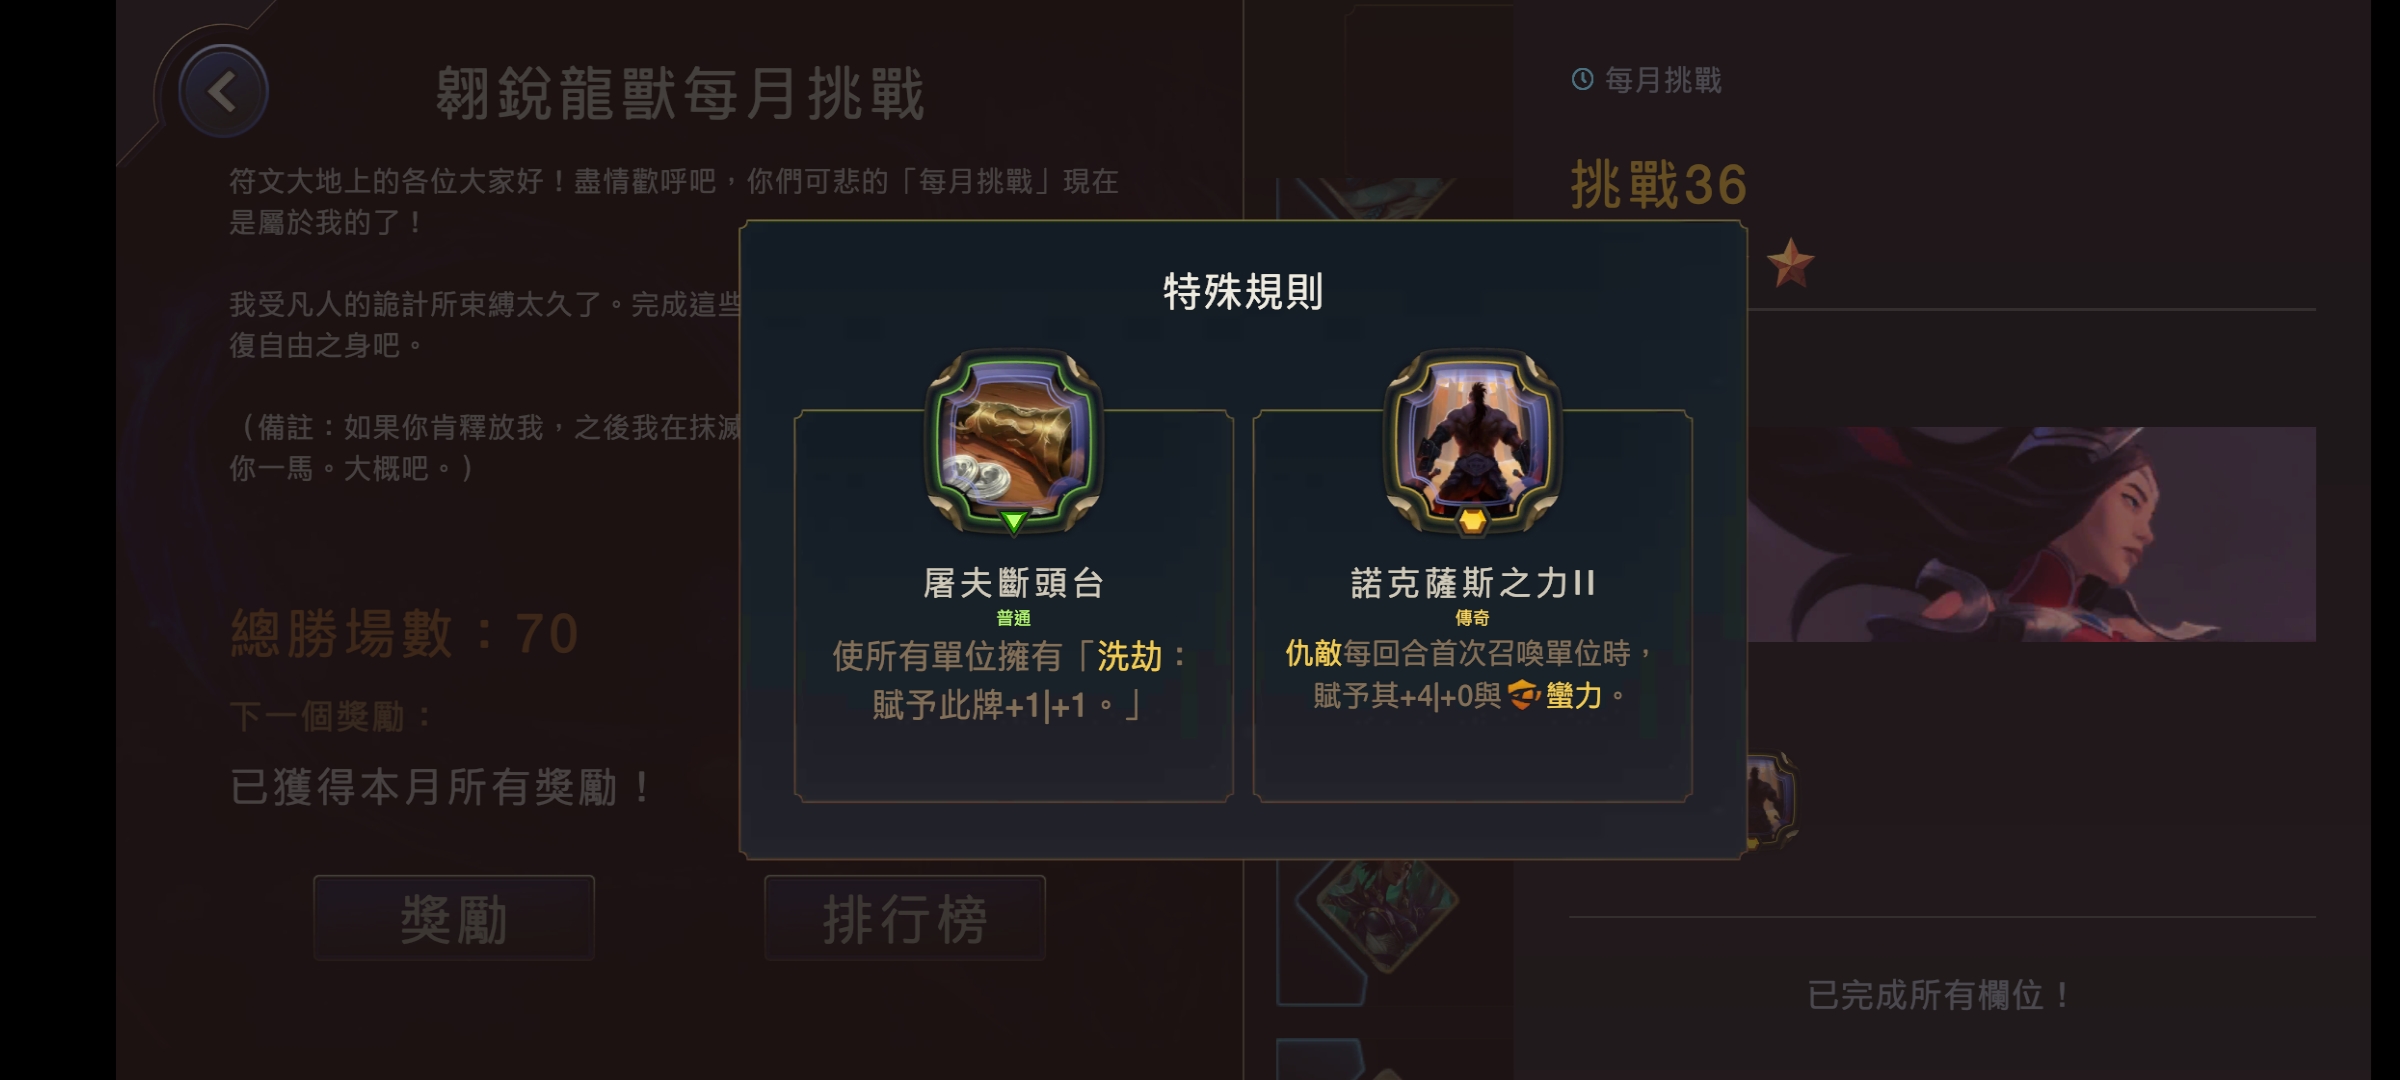This screenshot has height=1080, width=2400.
Task: Tap the bronze star icon
Action: [x=1789, y=263]
